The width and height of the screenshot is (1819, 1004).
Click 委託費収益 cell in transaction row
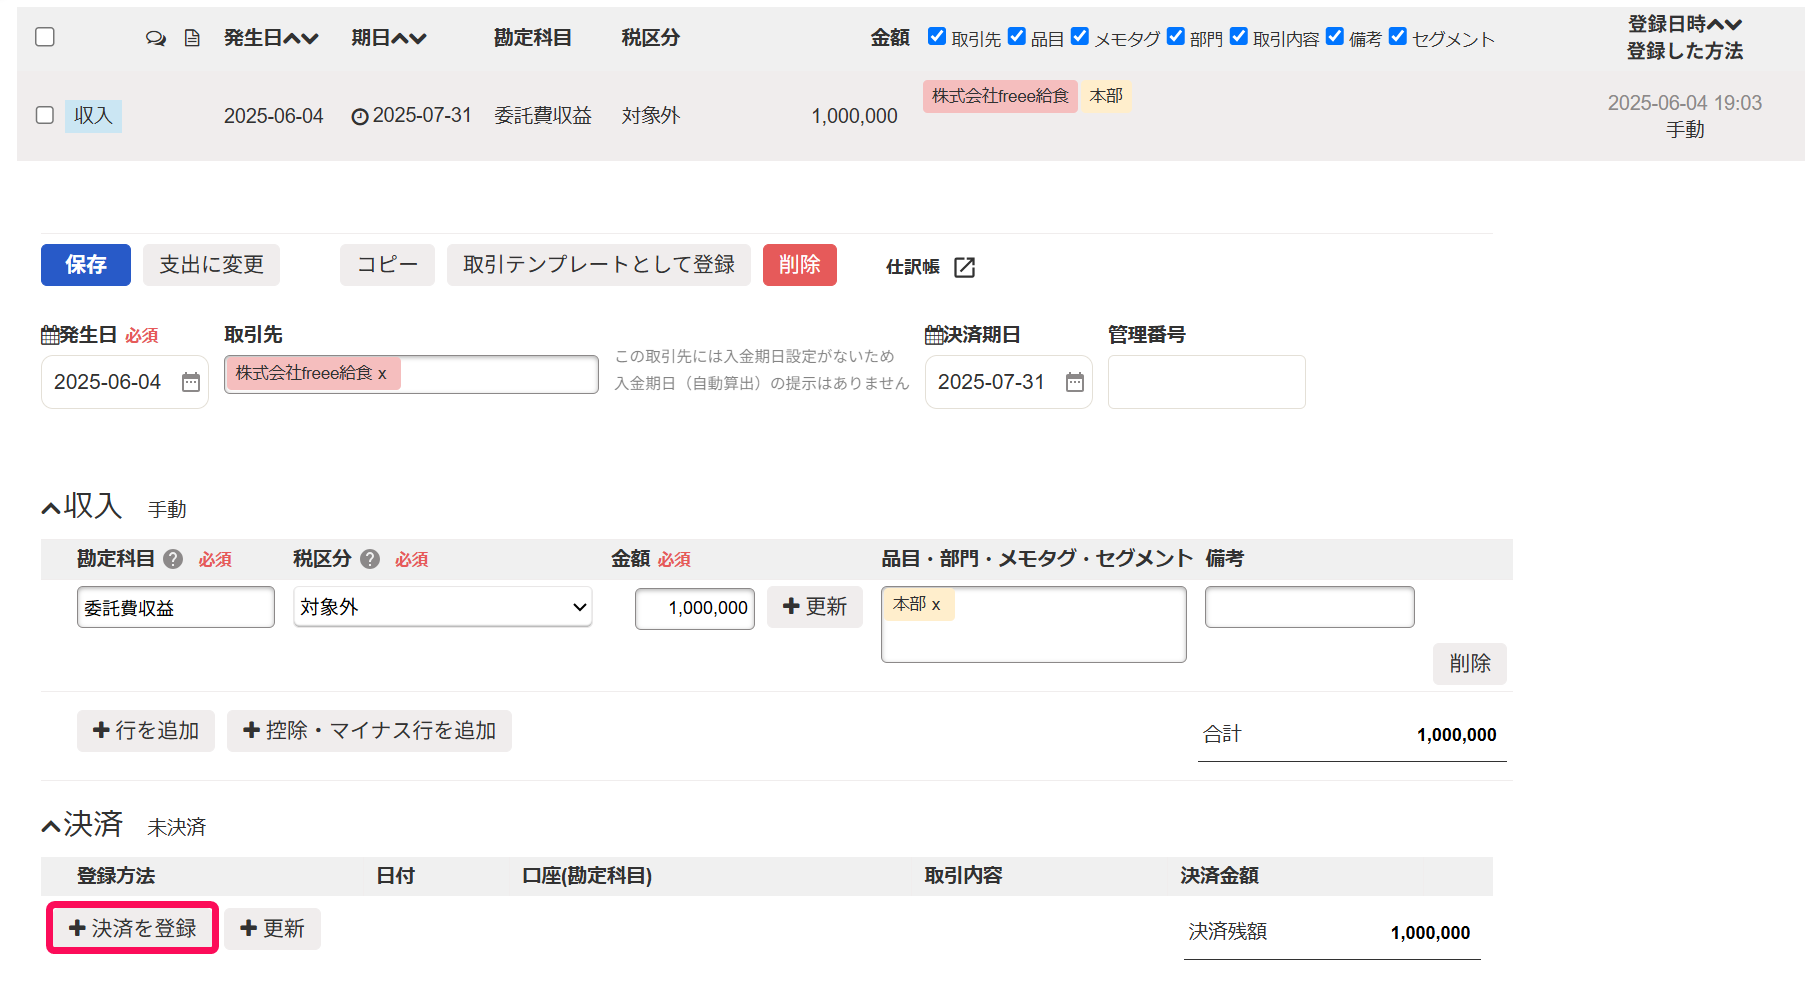click(x=543, y=116)
